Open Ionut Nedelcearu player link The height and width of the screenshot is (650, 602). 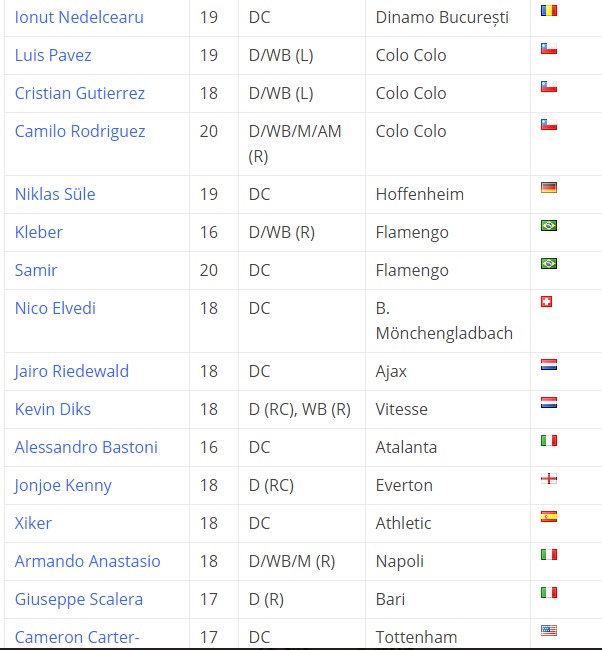point(79,17)
